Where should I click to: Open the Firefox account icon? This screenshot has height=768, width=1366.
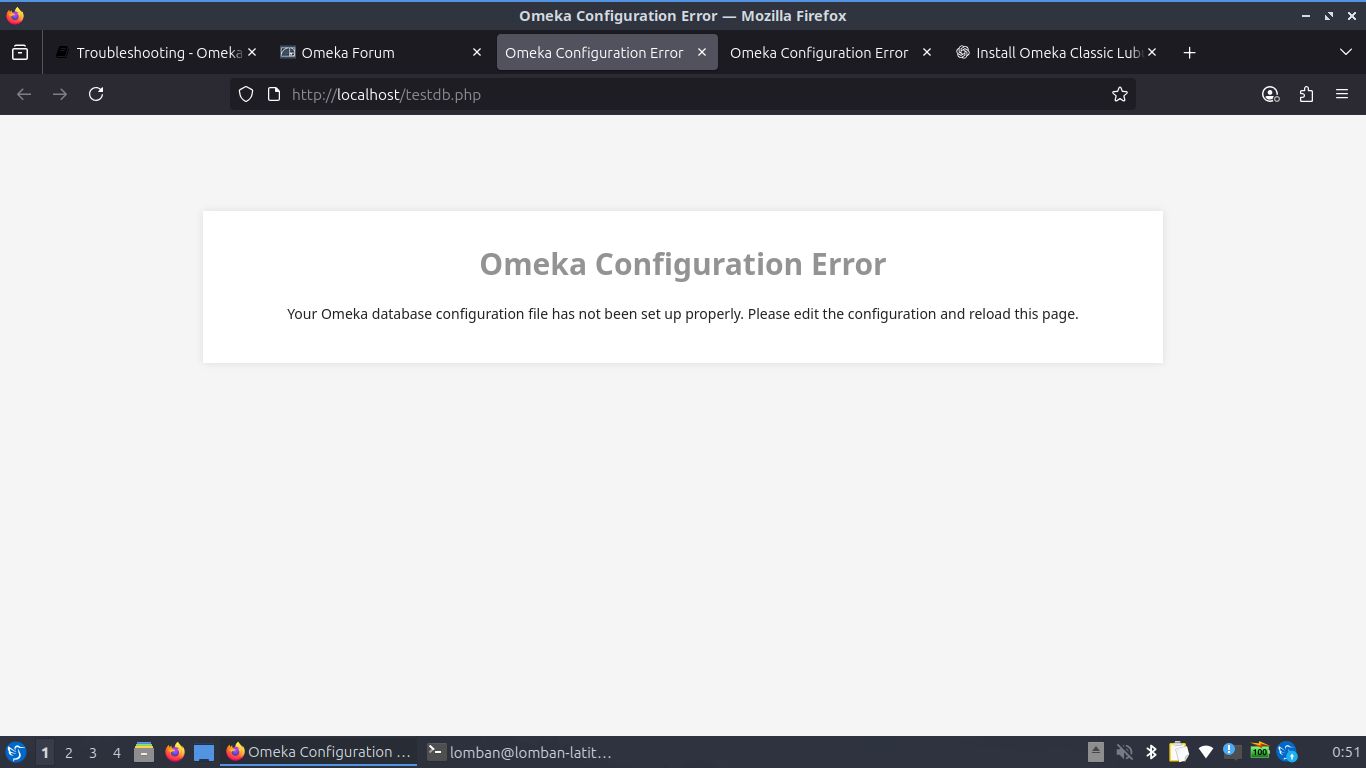[1270, 94]
